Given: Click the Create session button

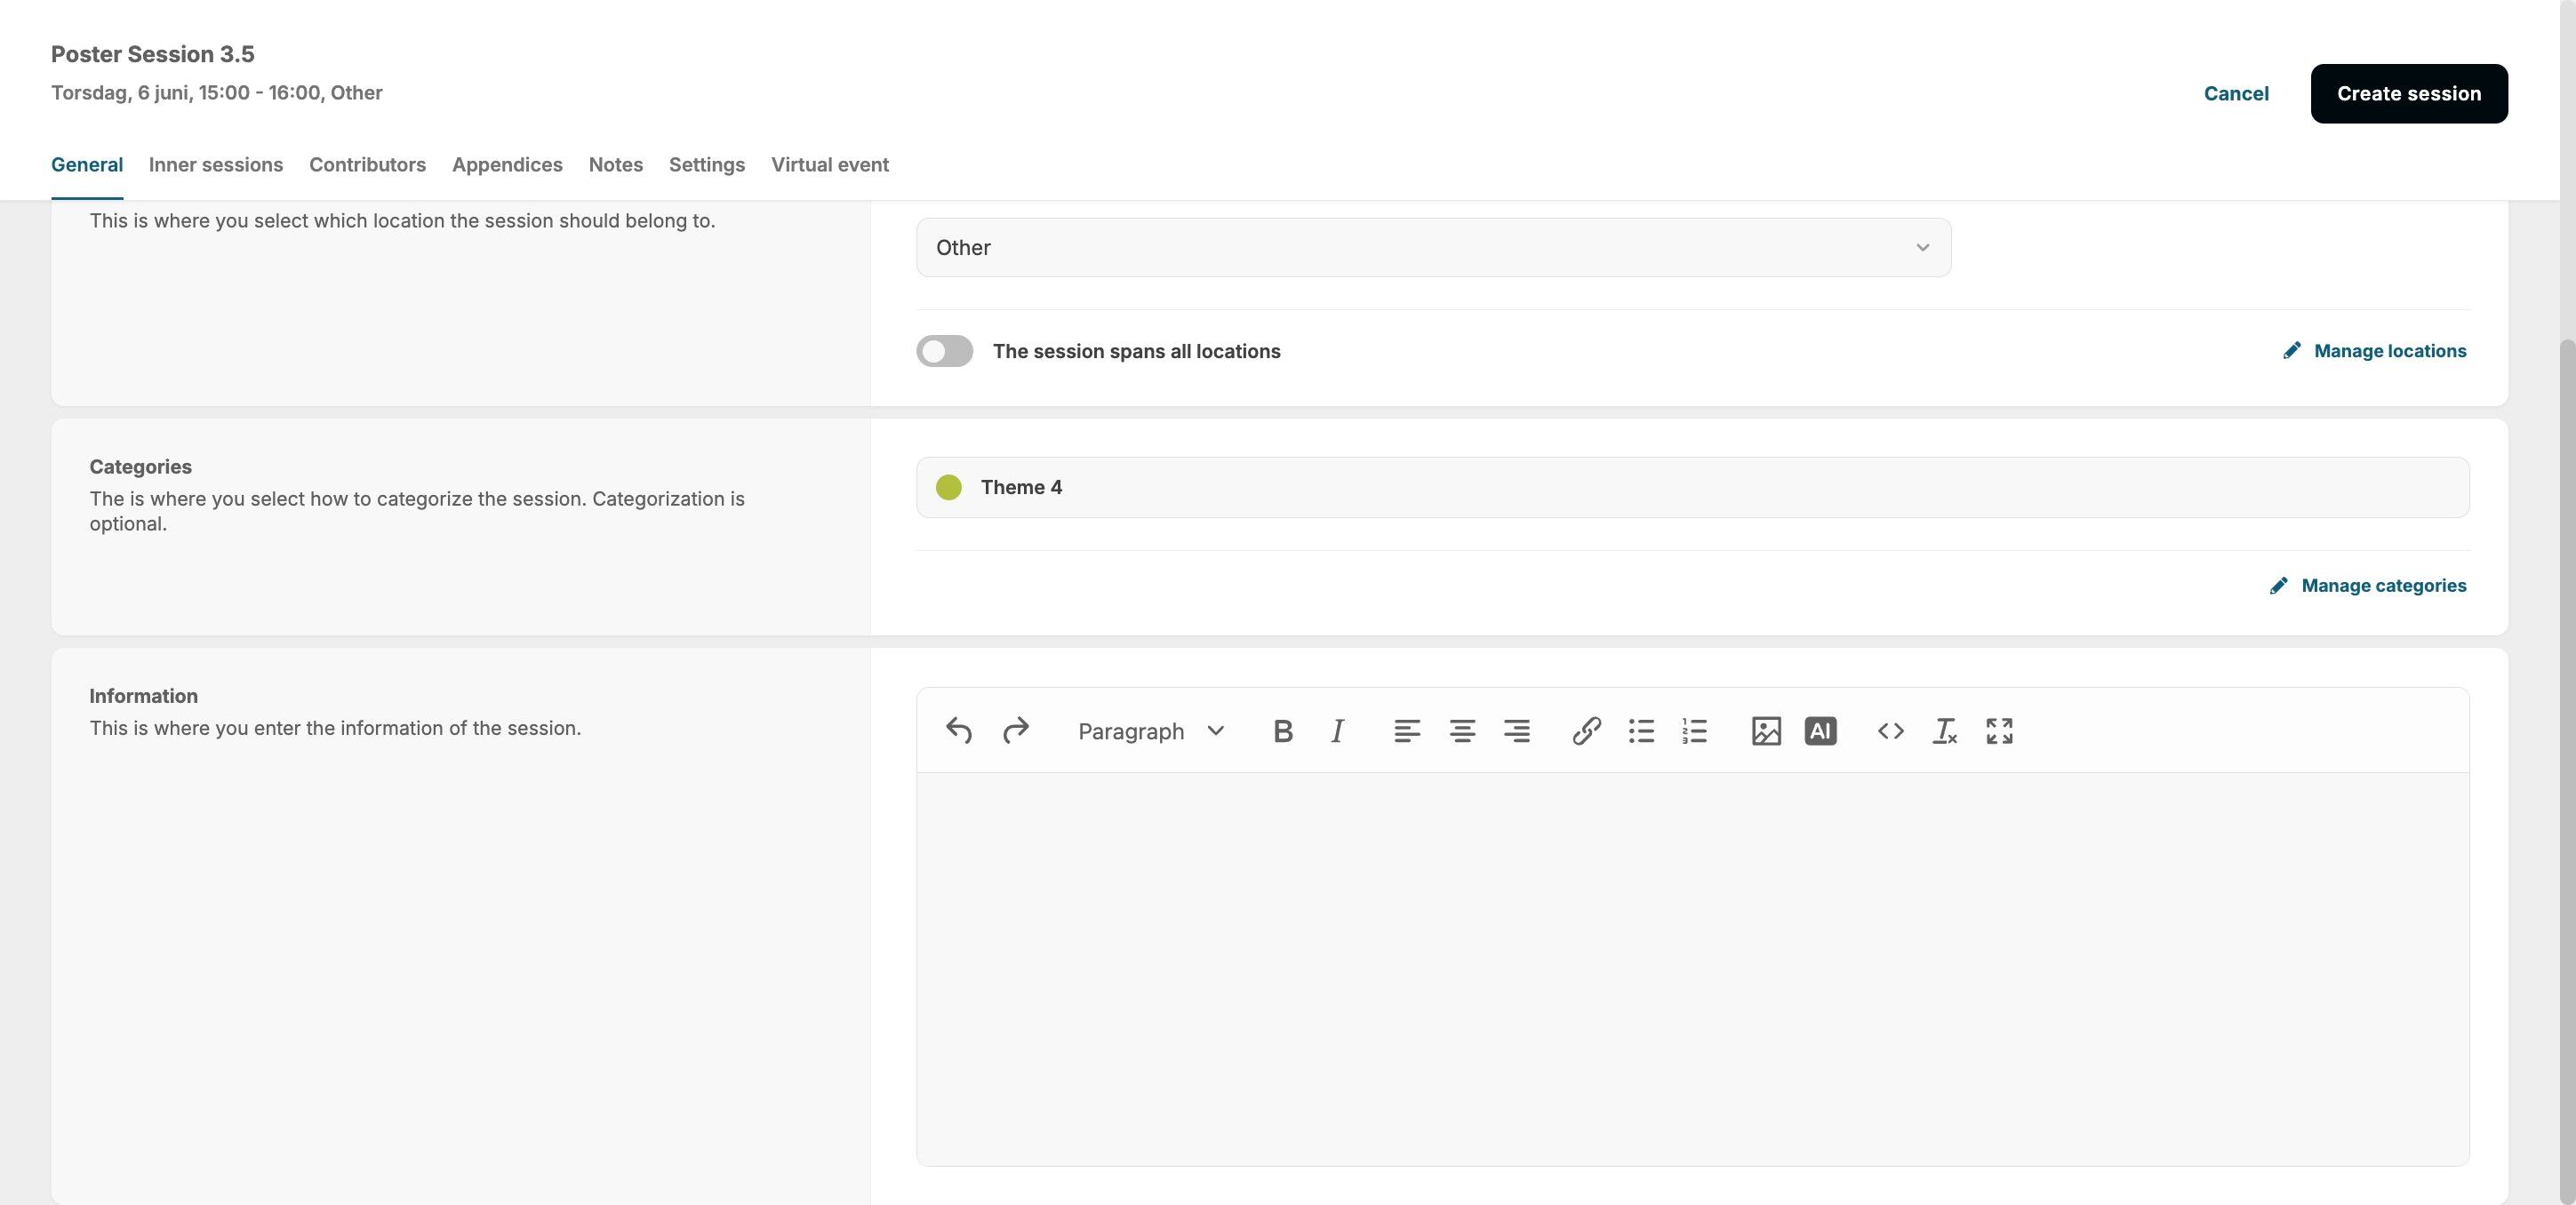Looking at the screenshot, I should point(2408,94).
